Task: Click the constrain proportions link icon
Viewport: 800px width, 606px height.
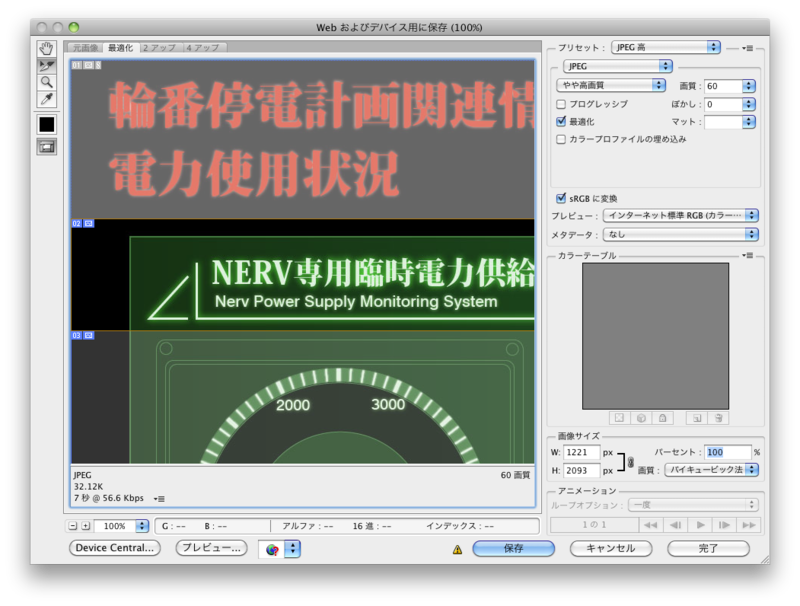Action: coord(631,462)
